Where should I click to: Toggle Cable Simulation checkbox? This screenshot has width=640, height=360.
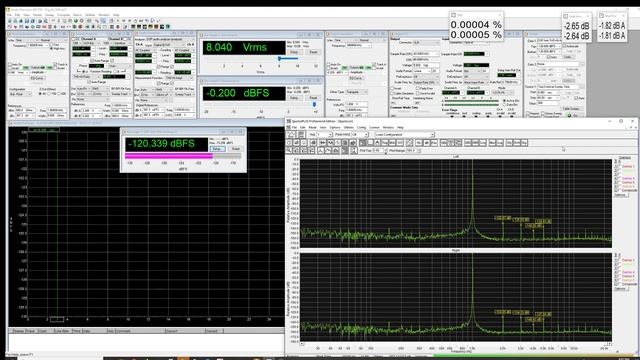(393, 93)
